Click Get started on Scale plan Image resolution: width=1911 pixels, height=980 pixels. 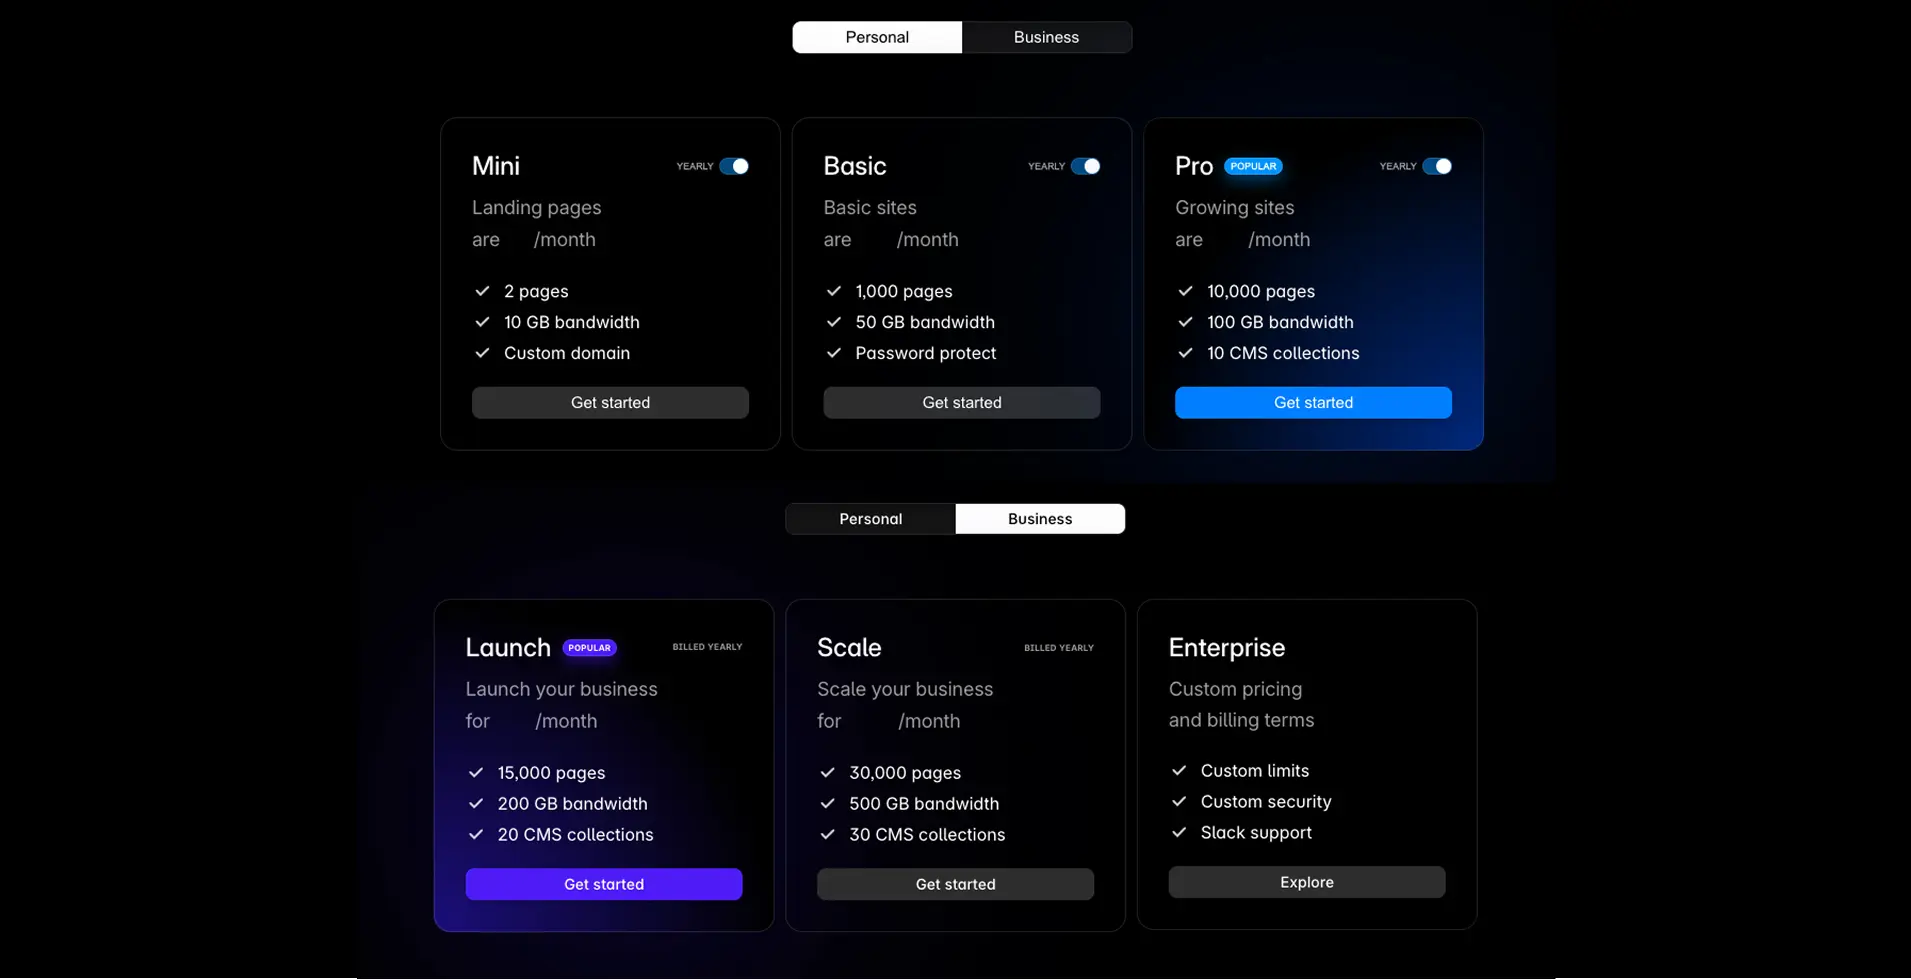tap(955, 884)
